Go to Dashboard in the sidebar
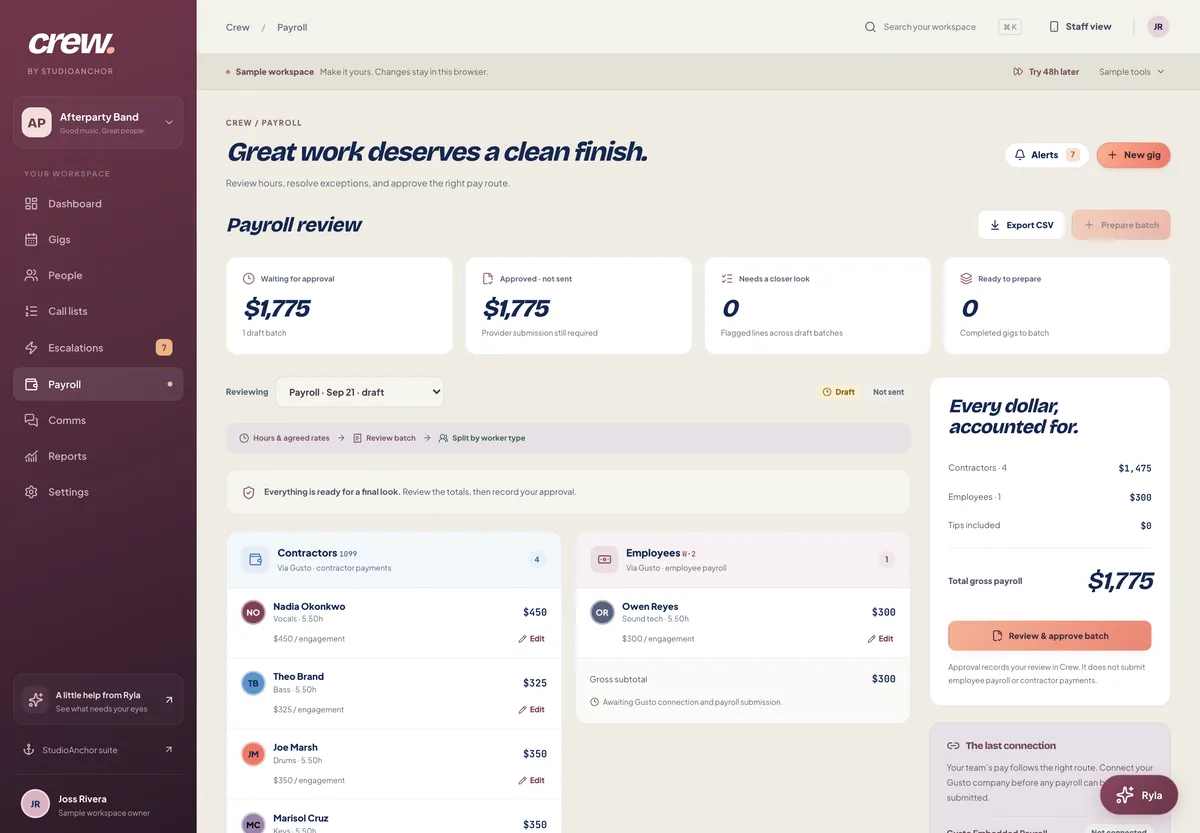The image size is (1200, 833). tap(98, 204)
